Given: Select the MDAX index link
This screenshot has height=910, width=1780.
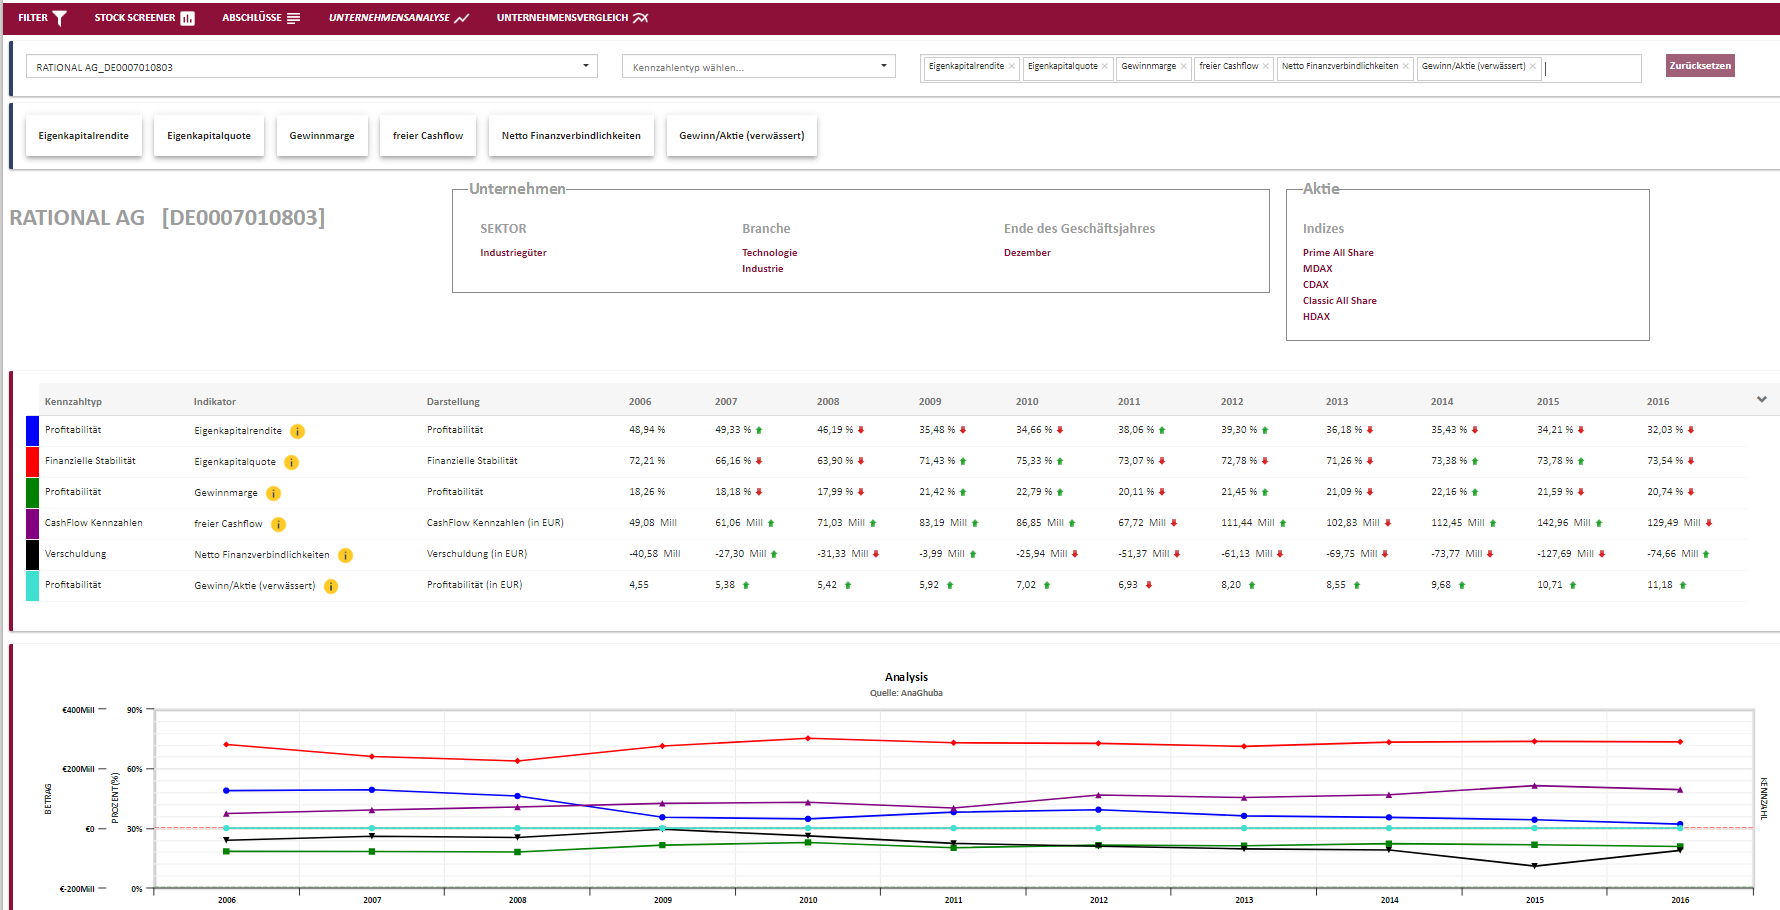Looking at the screenshot, I should pyautogui.click(x=1317, y=269).
